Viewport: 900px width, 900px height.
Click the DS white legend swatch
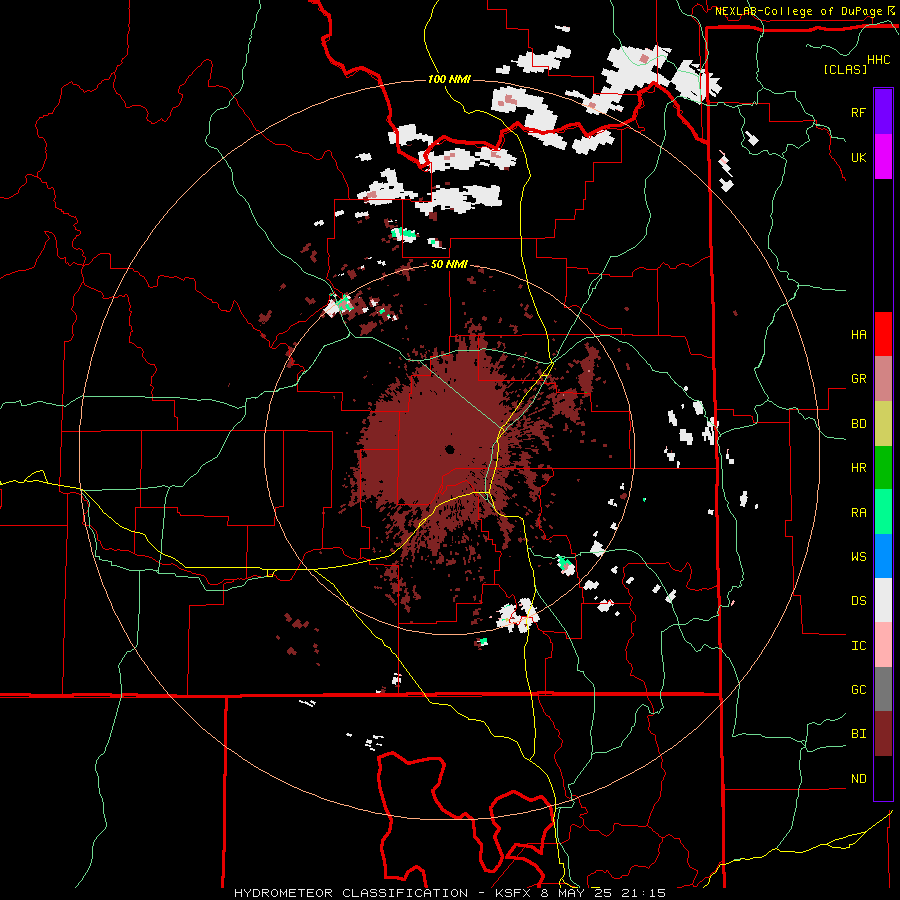[883, 600]
